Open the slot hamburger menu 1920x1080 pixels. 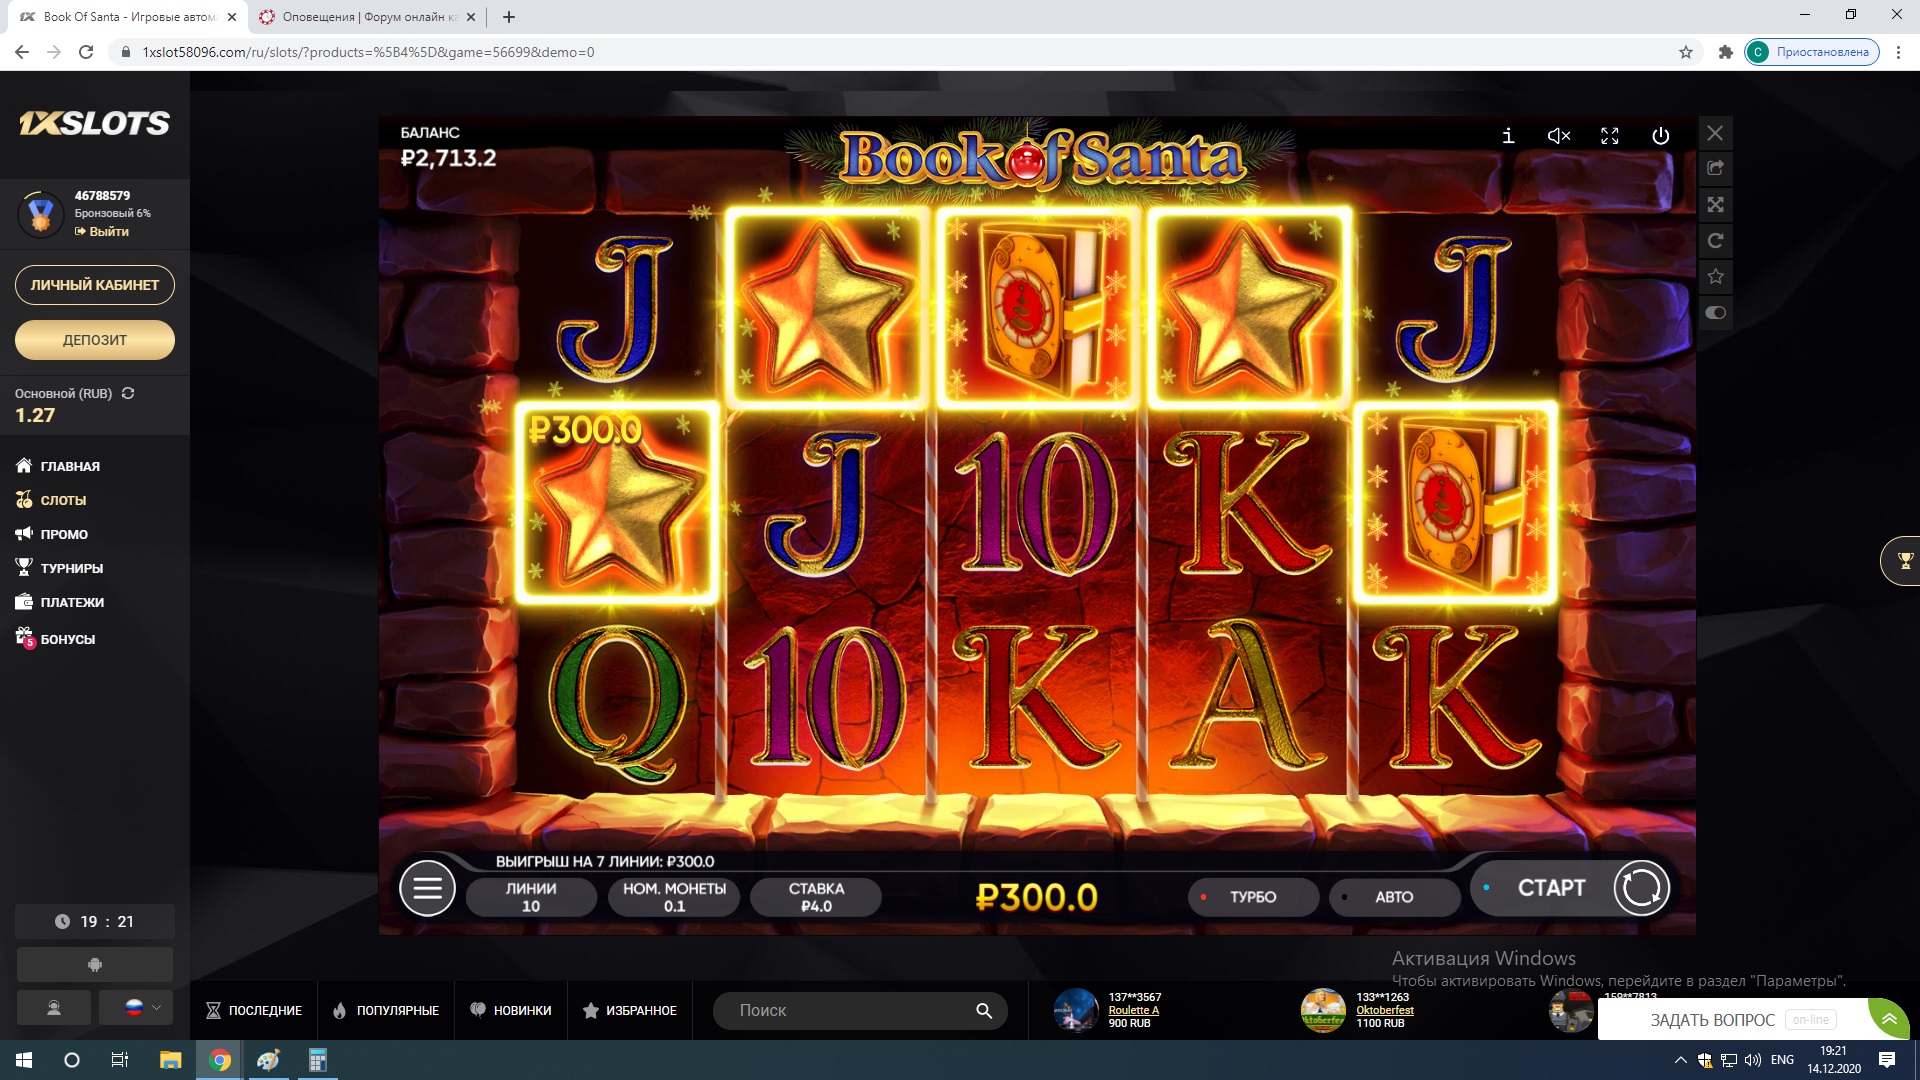(427, 888)
